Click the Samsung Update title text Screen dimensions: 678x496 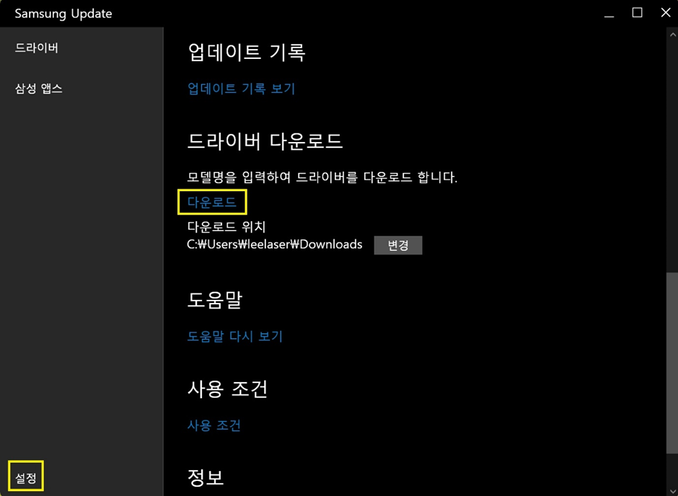[64, 13]
